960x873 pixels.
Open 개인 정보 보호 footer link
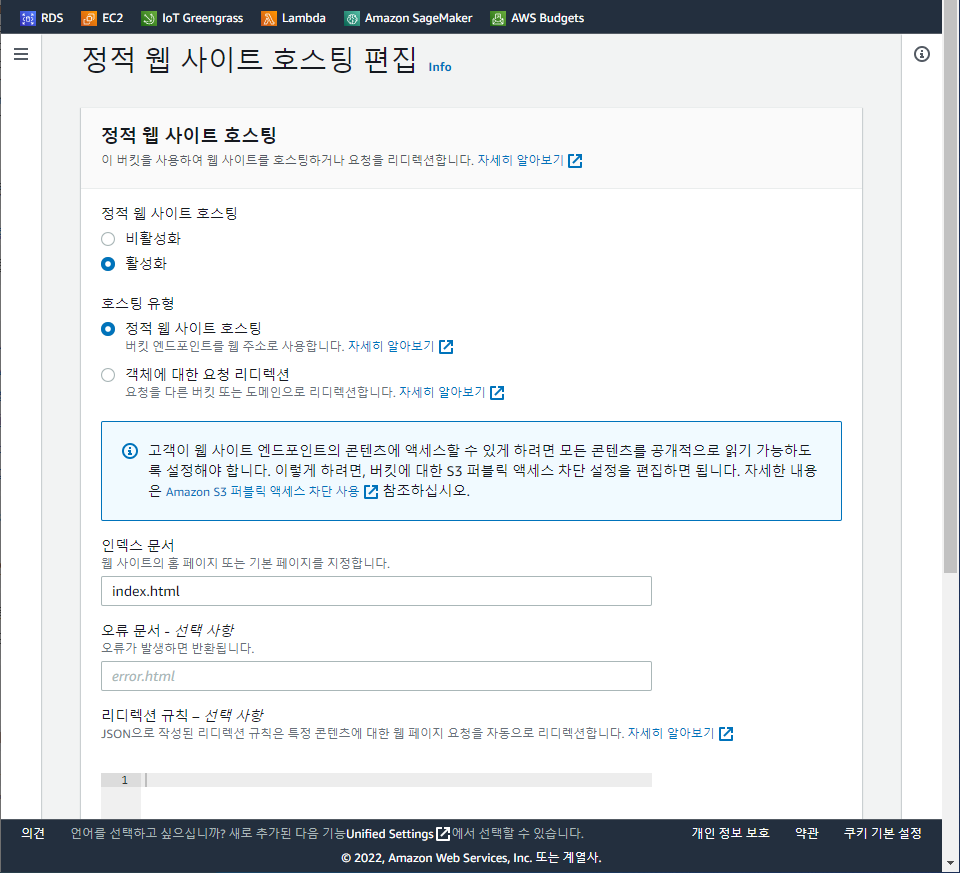click(x=730, y=833)
